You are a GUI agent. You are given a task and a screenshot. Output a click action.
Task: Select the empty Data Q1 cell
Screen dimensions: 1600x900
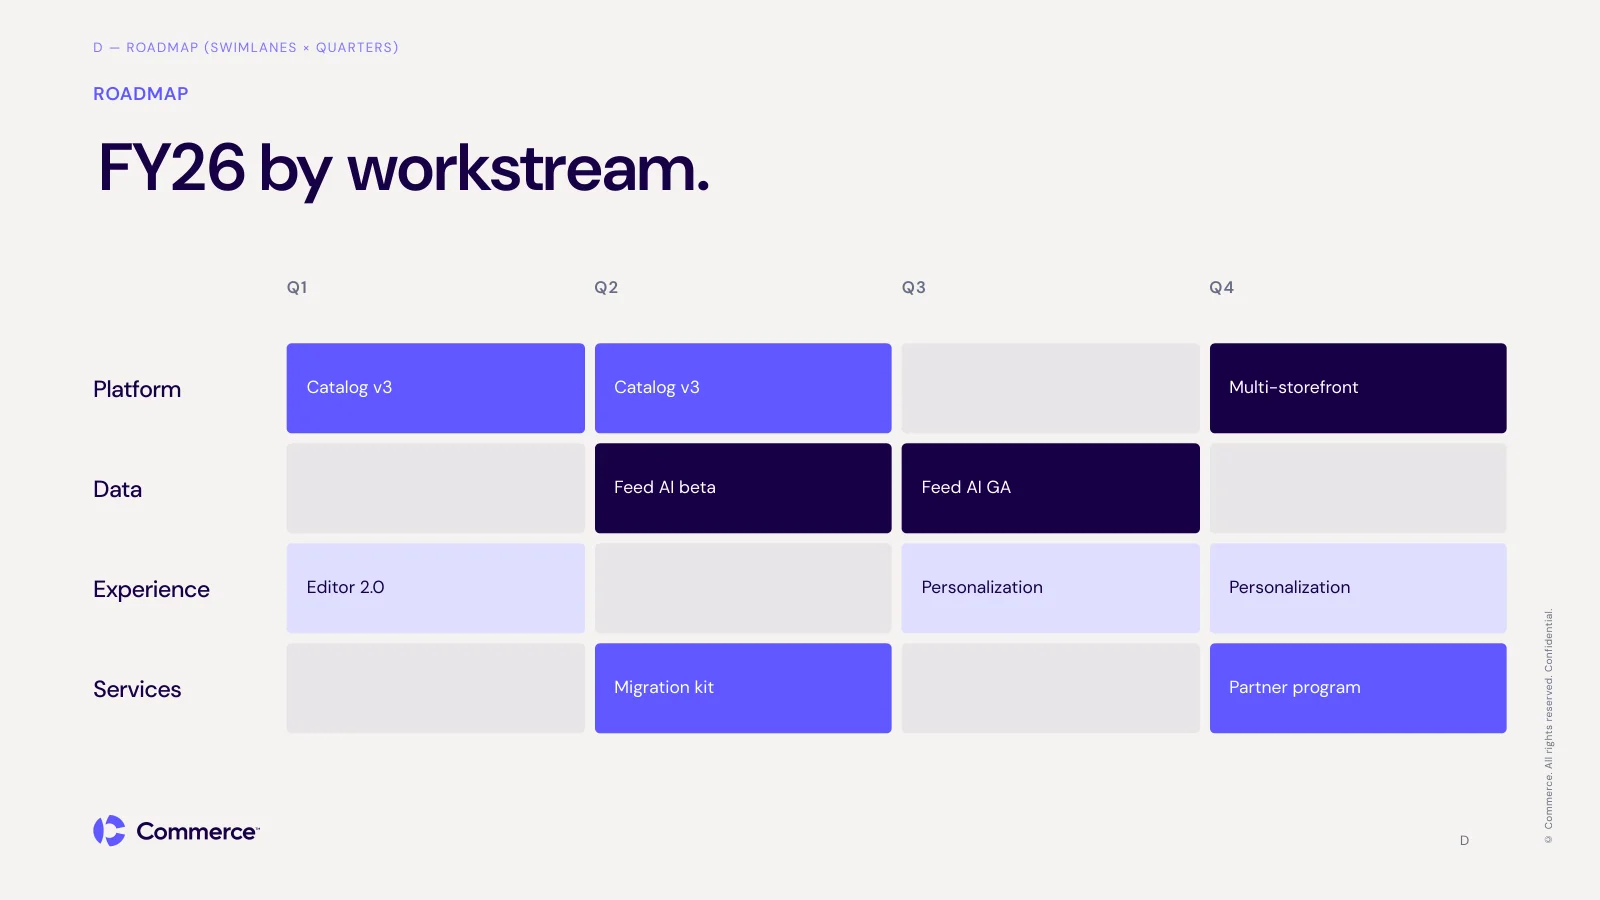click(x=436, y=488)
